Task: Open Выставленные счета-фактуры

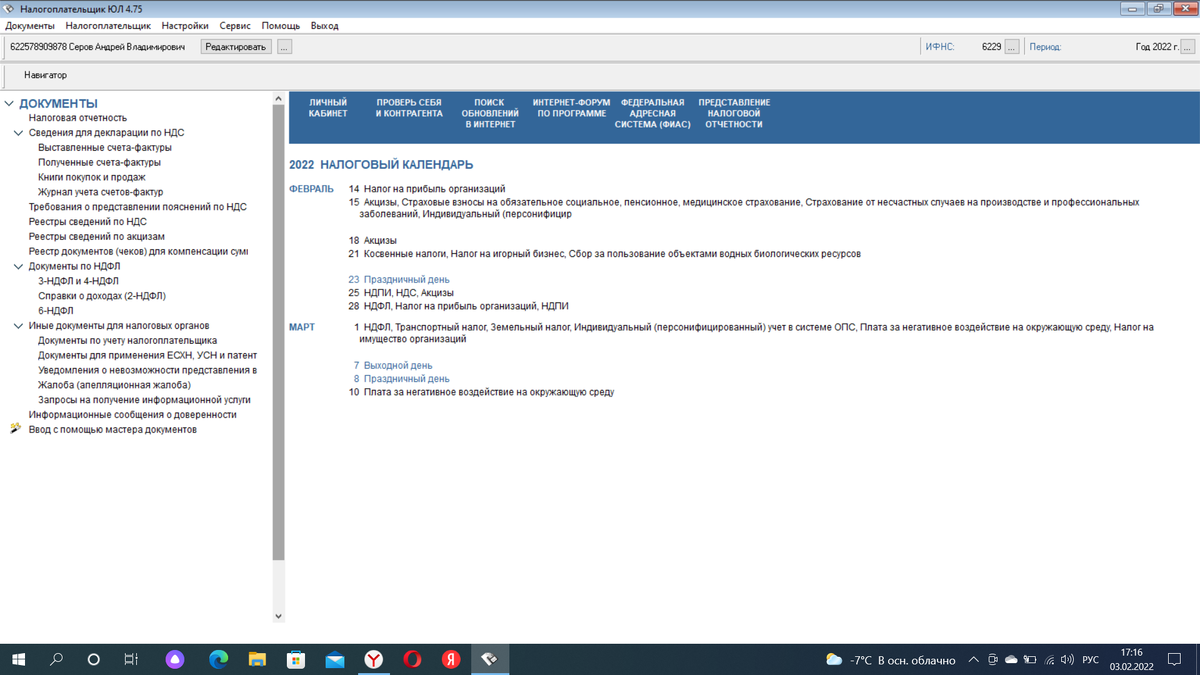Action: click(105, 147)
